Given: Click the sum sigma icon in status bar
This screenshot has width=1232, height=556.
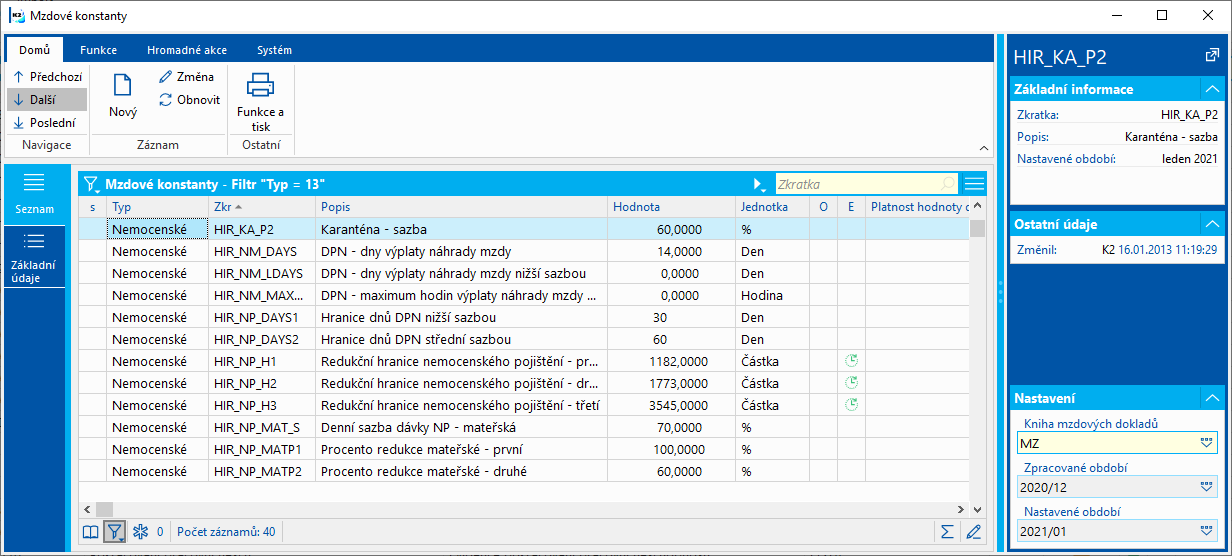Looking at the screenshot, I should (947, 531).
